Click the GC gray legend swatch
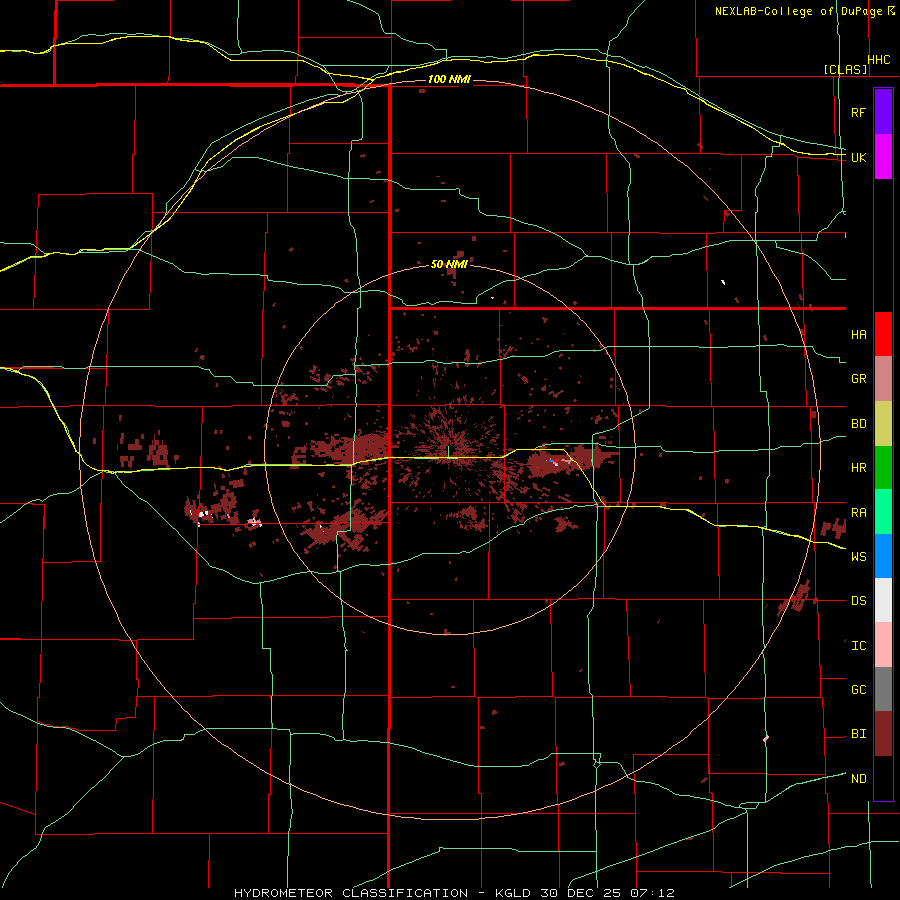 pyautogui.click(x=883, y=689)
